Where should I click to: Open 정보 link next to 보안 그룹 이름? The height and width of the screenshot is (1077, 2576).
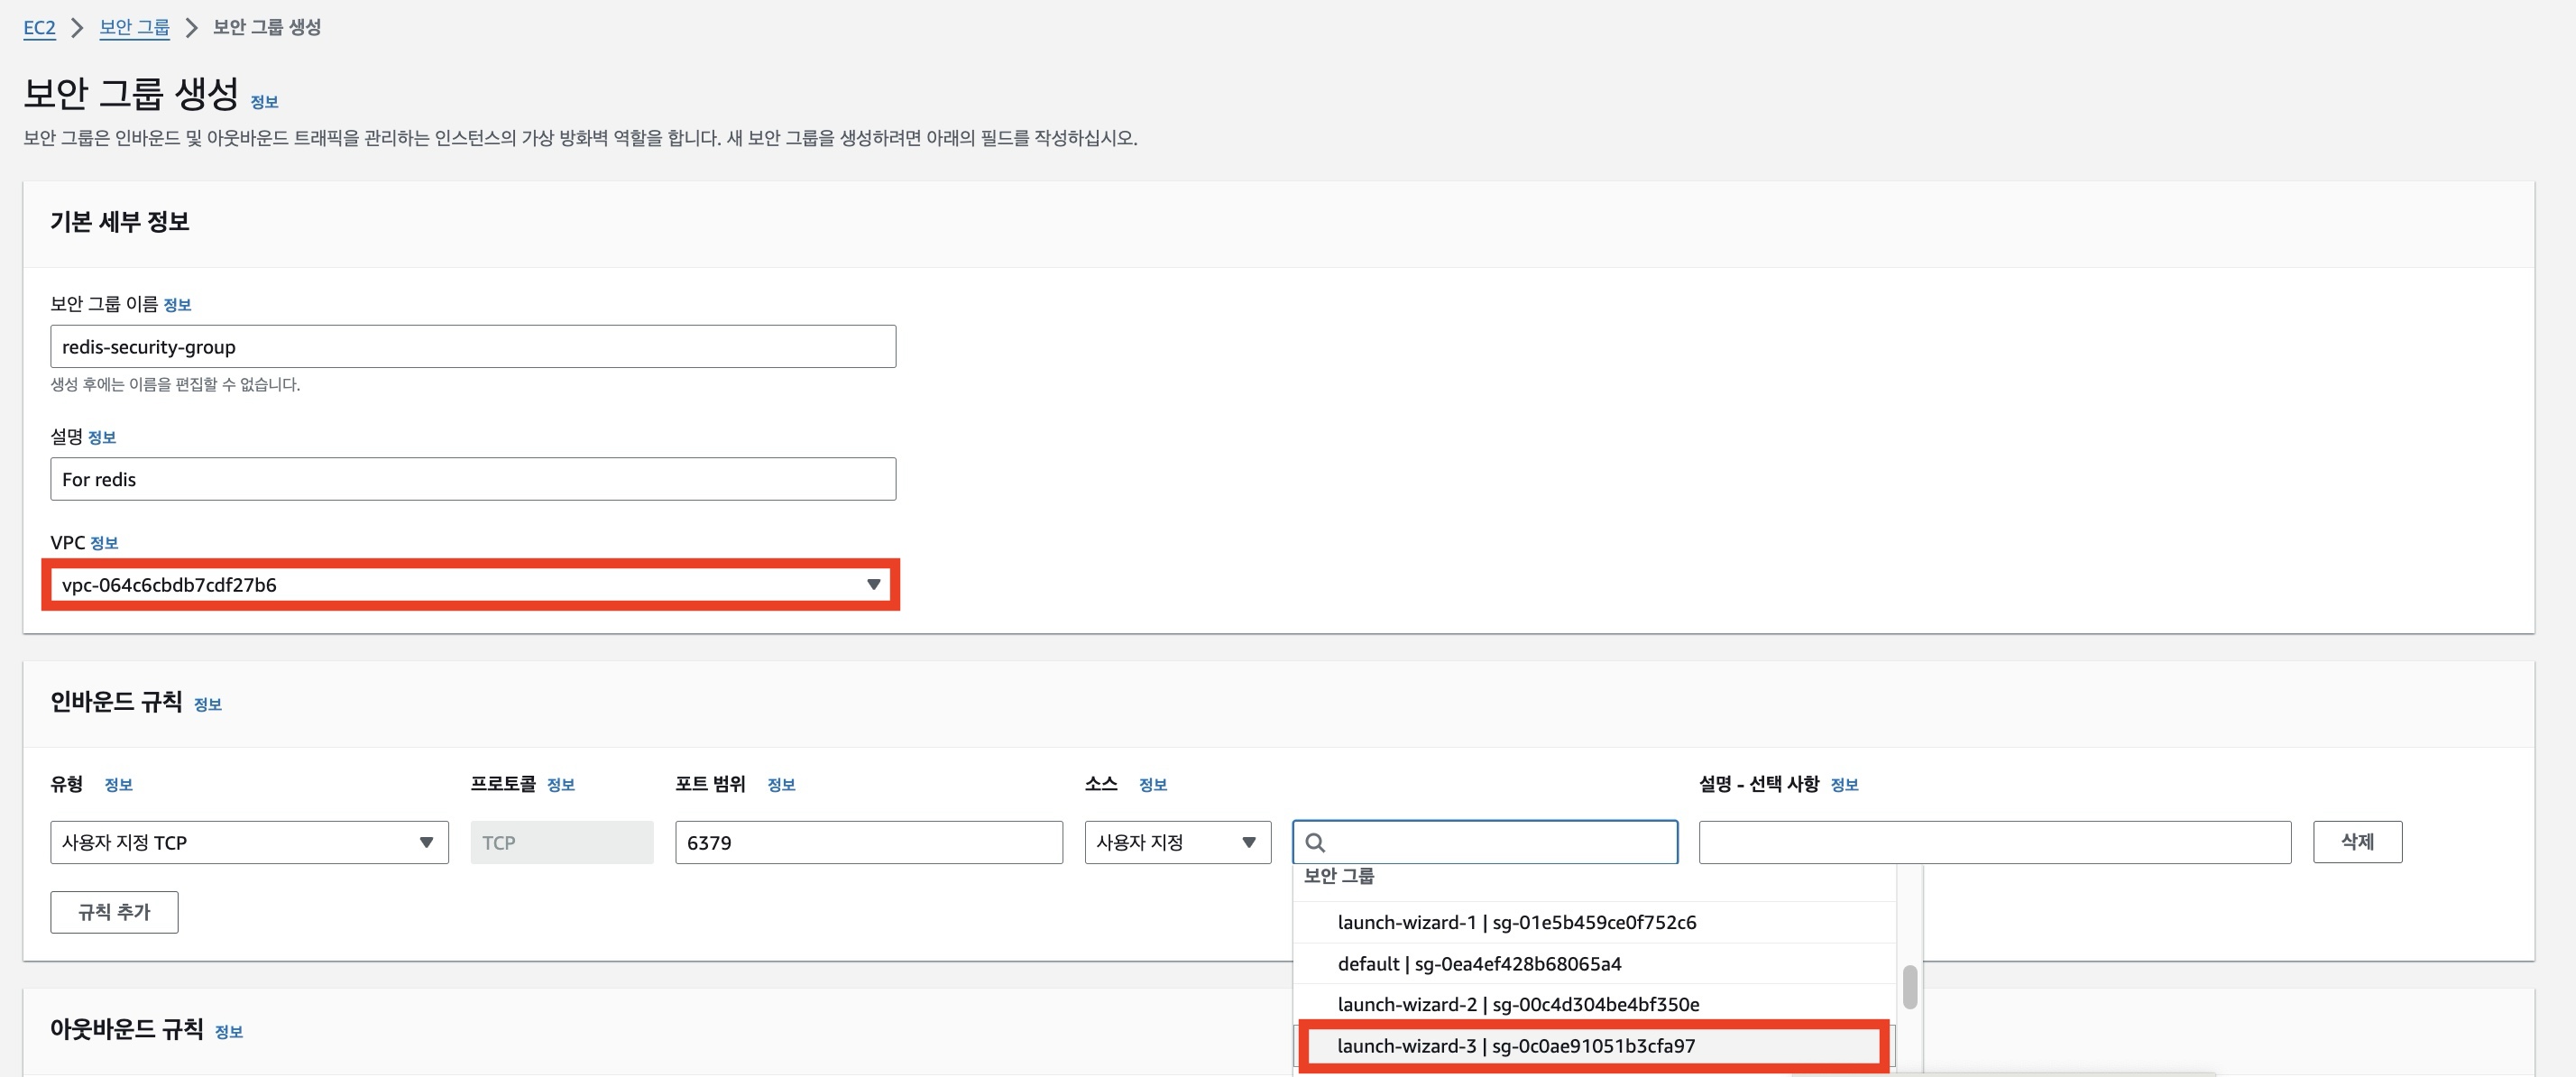pyautogui.click(x=177, y=304)
